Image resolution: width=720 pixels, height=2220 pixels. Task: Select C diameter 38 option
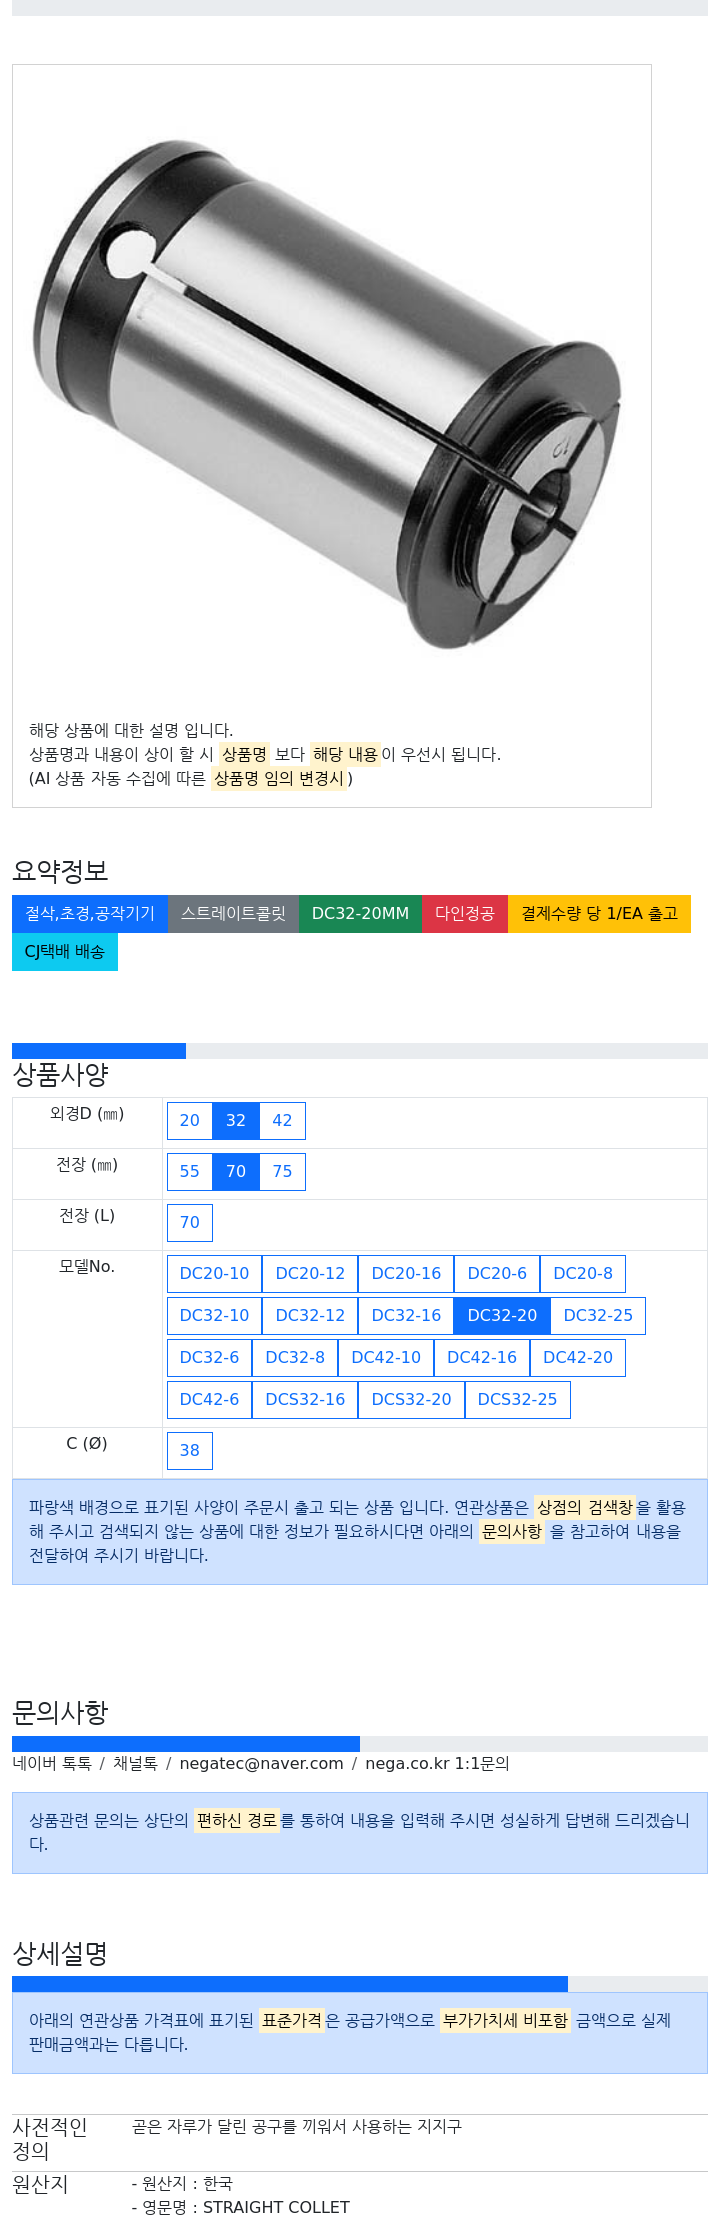point(190,1451)
